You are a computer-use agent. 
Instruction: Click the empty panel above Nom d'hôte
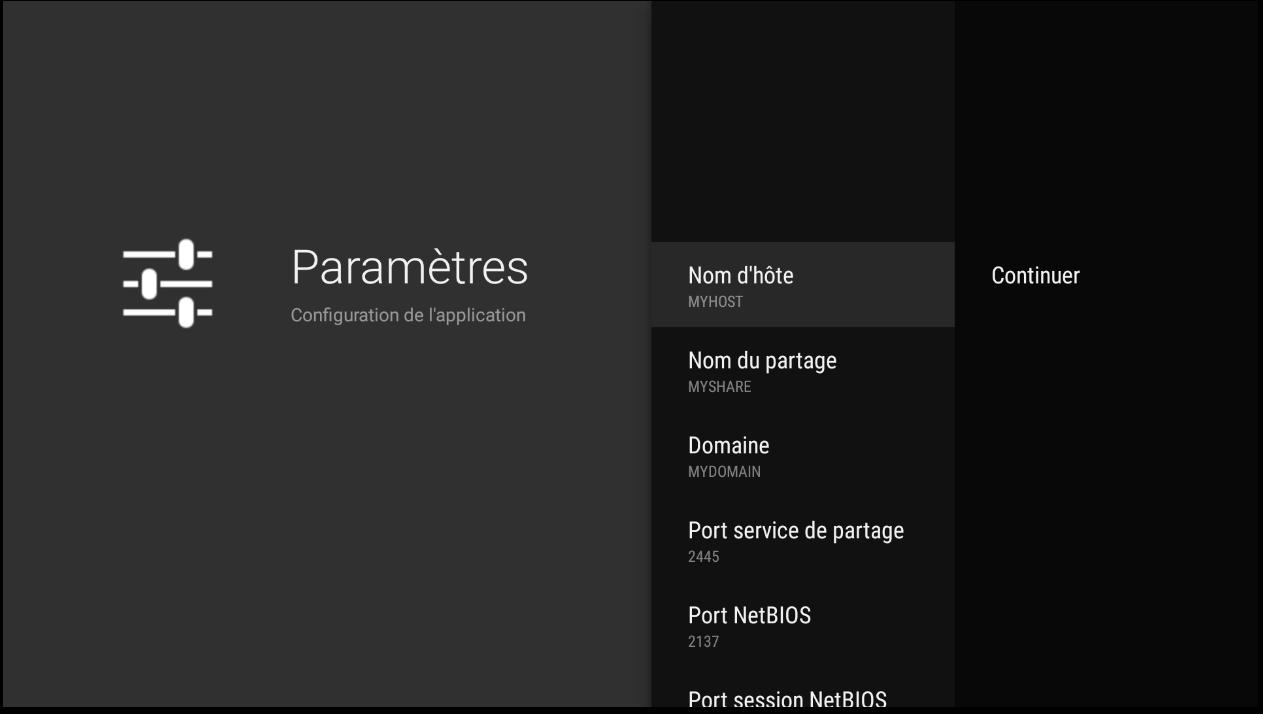point(802,120)
